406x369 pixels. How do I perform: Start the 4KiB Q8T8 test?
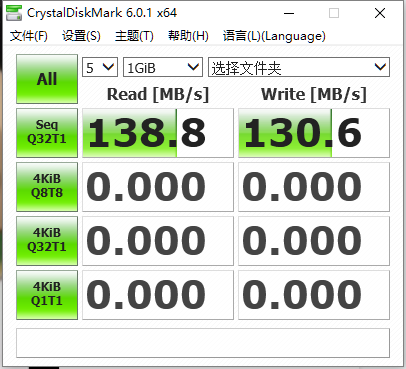point(47,187)
